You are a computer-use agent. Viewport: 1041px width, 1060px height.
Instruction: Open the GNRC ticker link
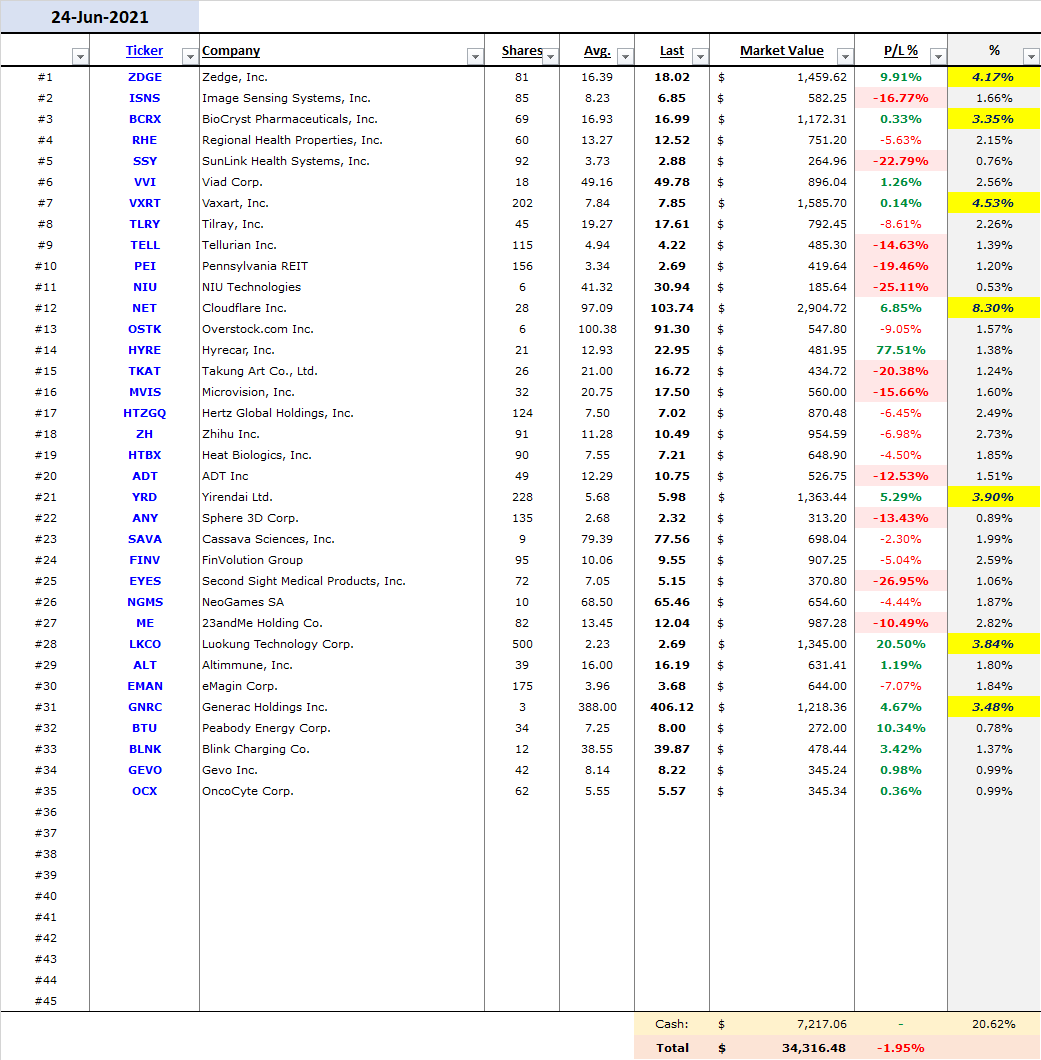click(x=145, y=707)
